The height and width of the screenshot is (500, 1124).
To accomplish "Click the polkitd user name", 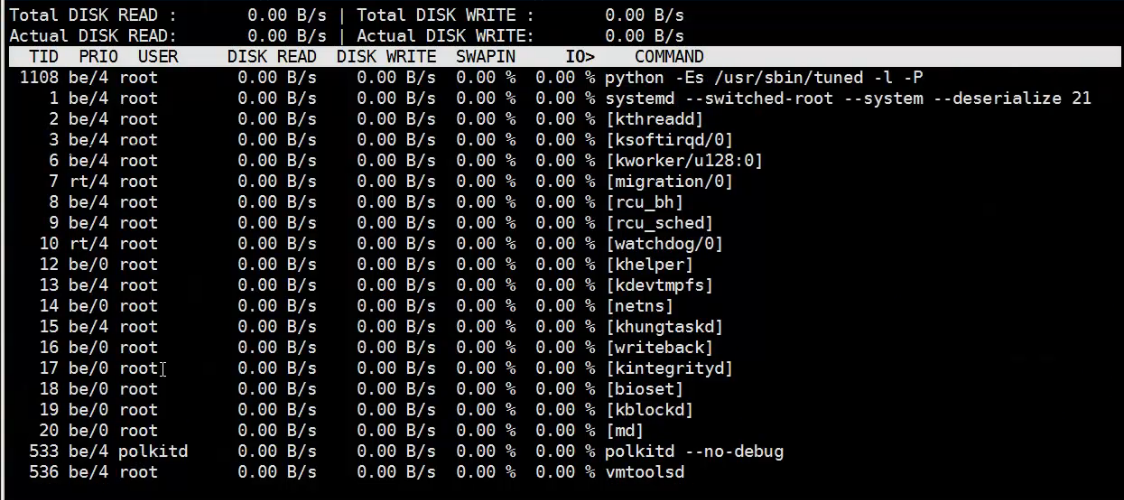I will 153,452.
